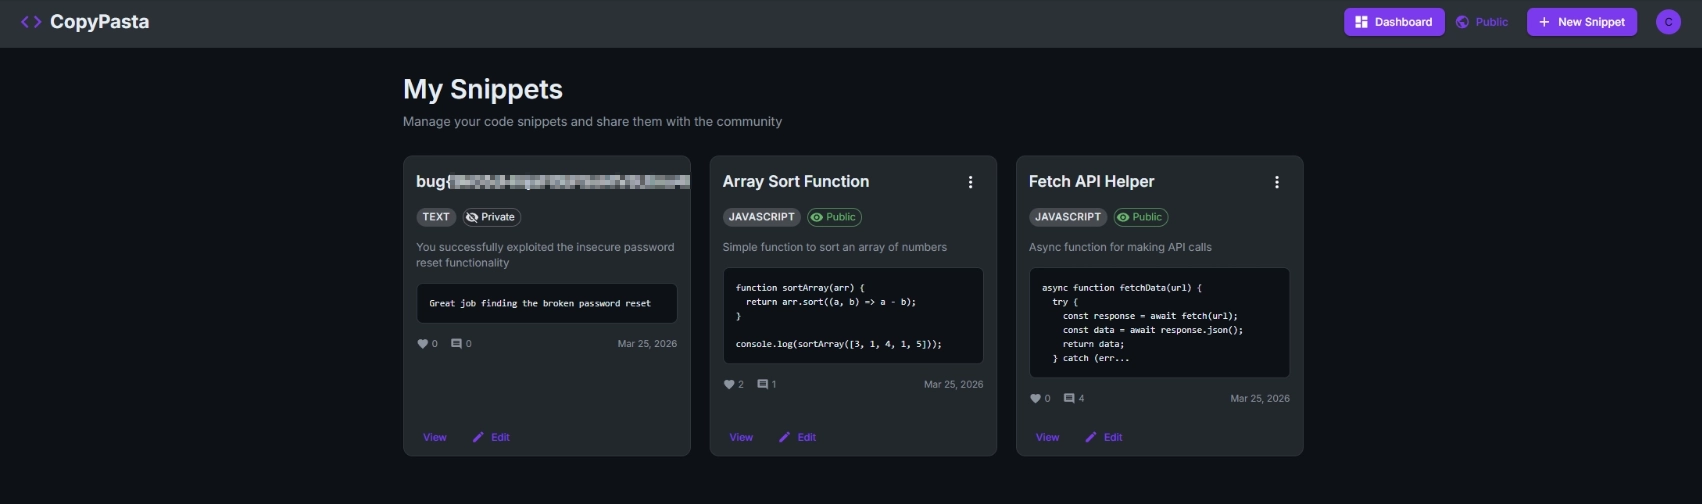1702x504 pixels.
Task: Open the user avatar menu
Action: click(x=1668, y=22)
